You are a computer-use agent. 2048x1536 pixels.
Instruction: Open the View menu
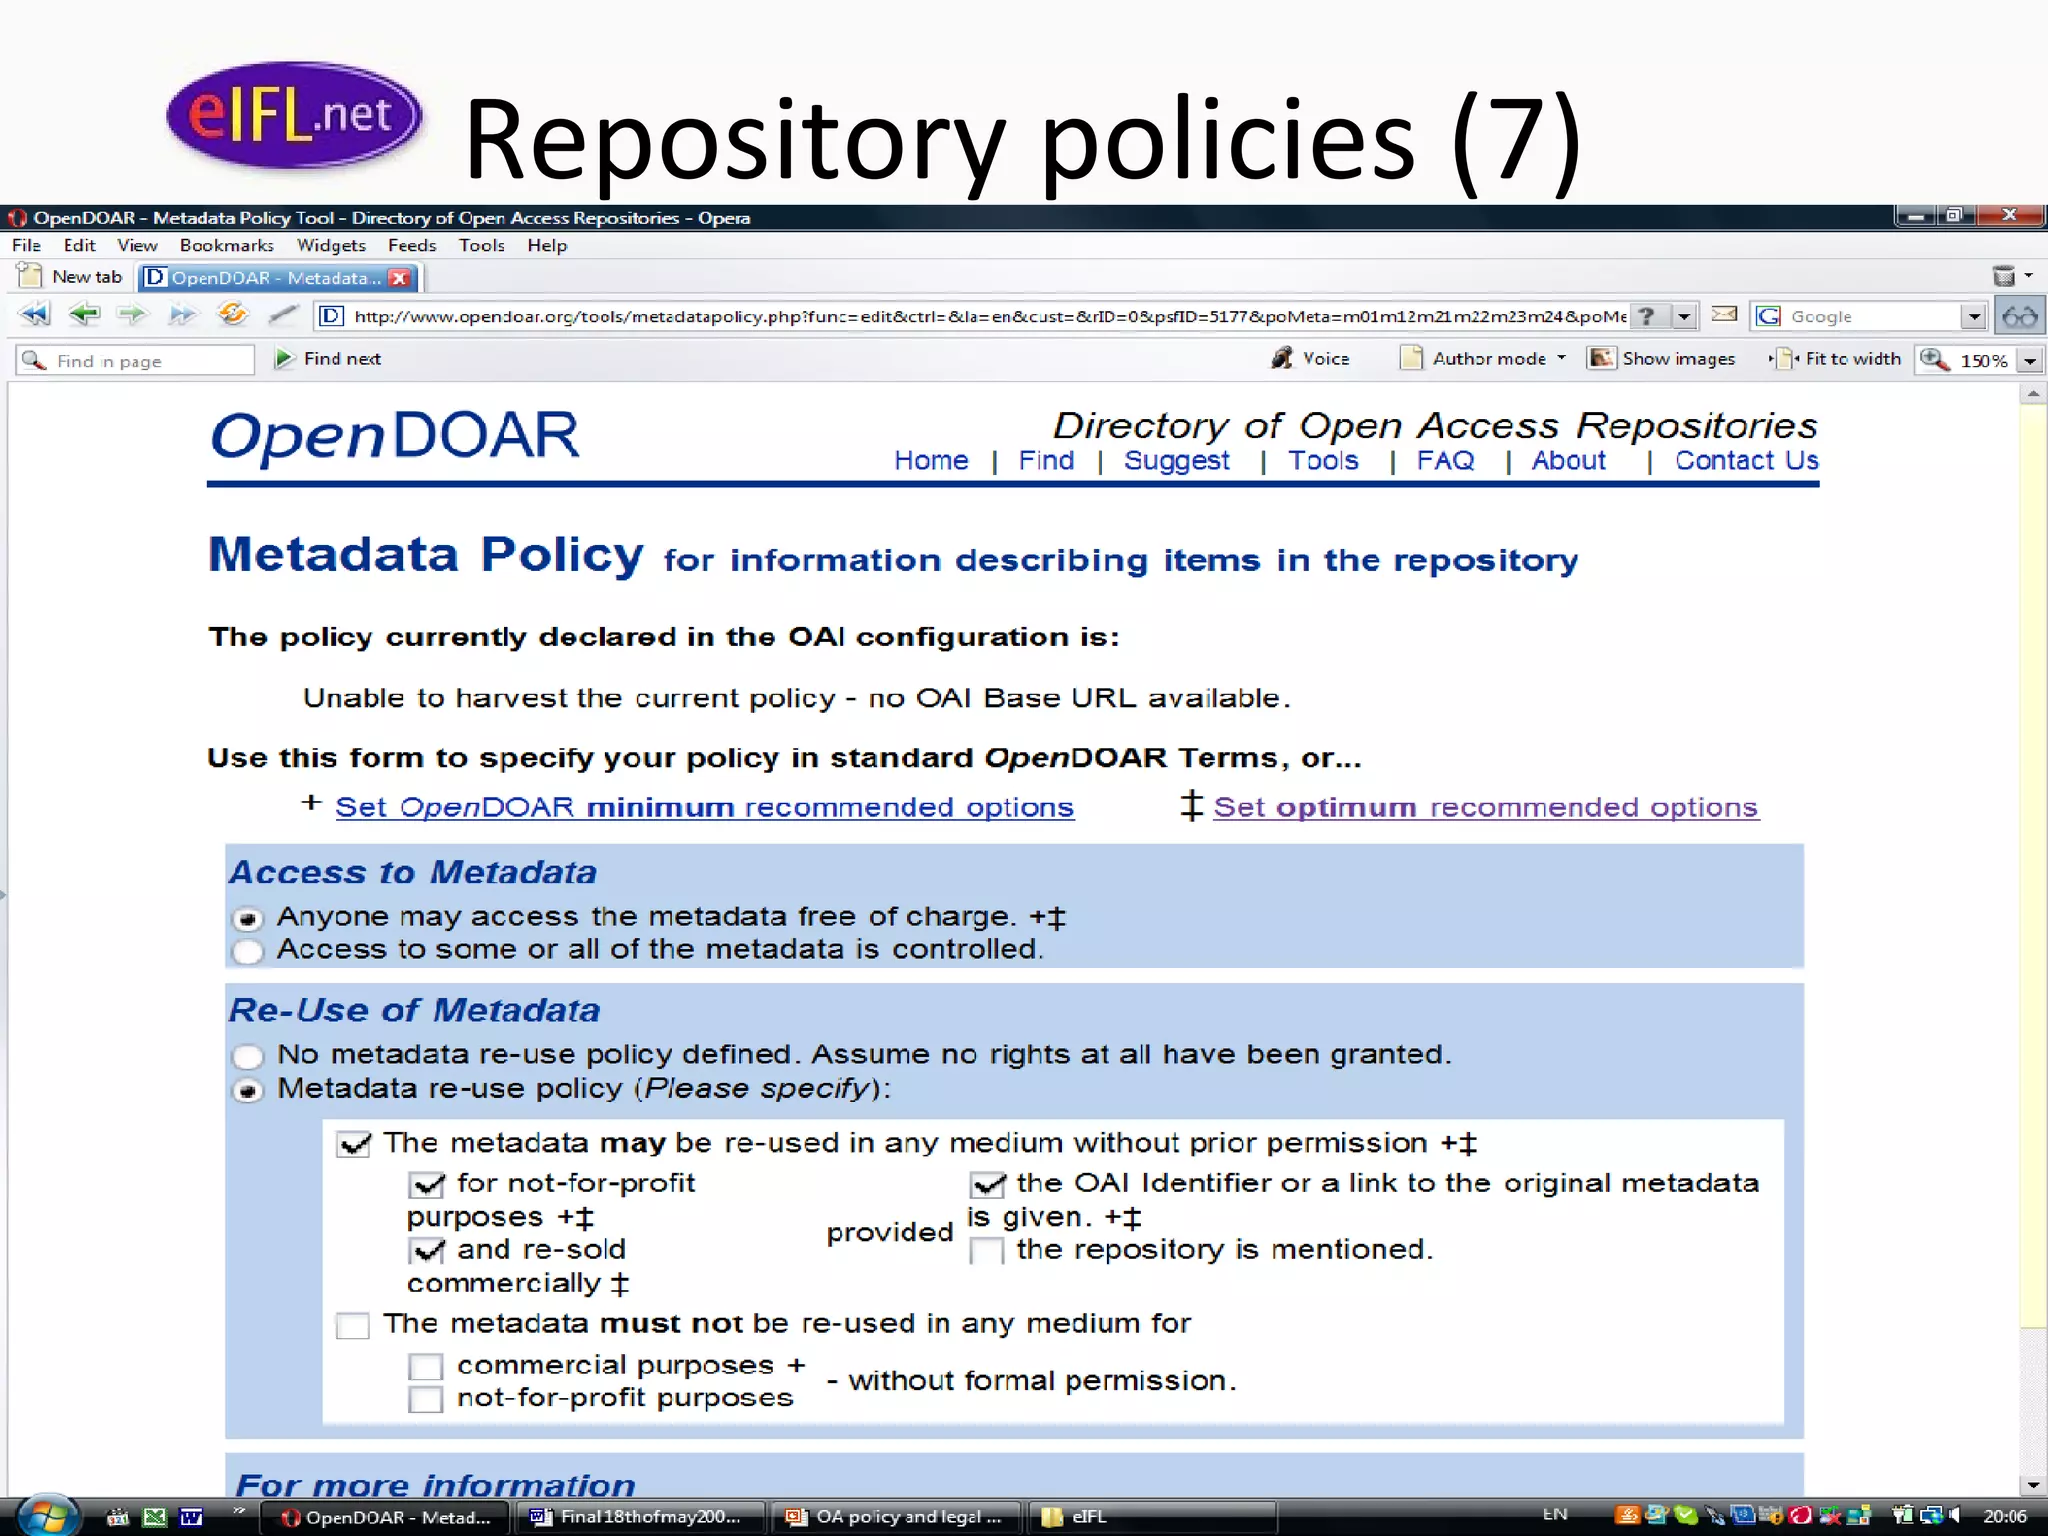tap(137, 245)
